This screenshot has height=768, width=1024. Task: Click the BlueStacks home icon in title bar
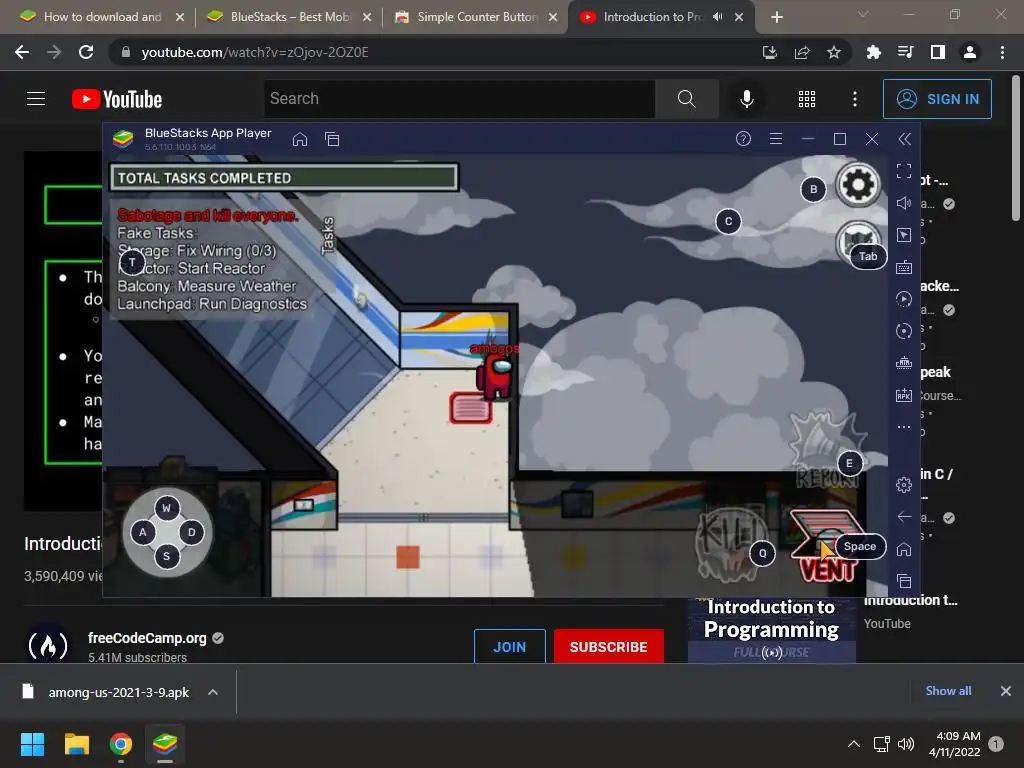[x=300, y=139]
